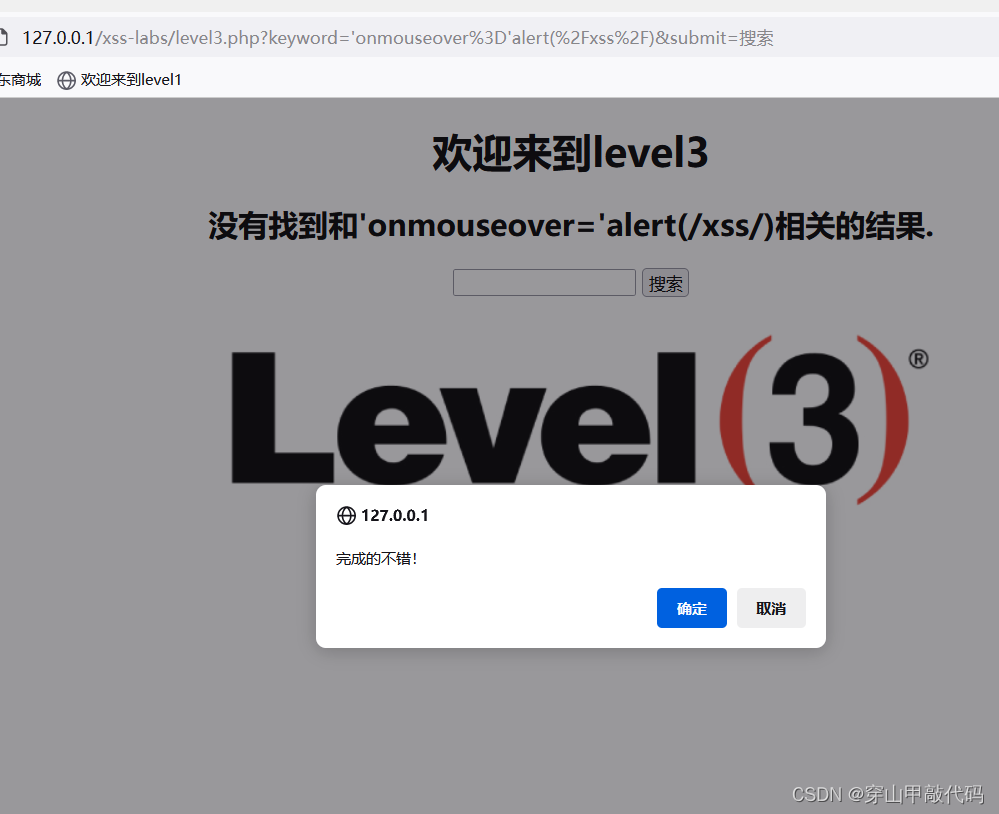Click the address bar URL text
Image resolution: width=999 pixels, height=814 pixels.
coord(398,38)
